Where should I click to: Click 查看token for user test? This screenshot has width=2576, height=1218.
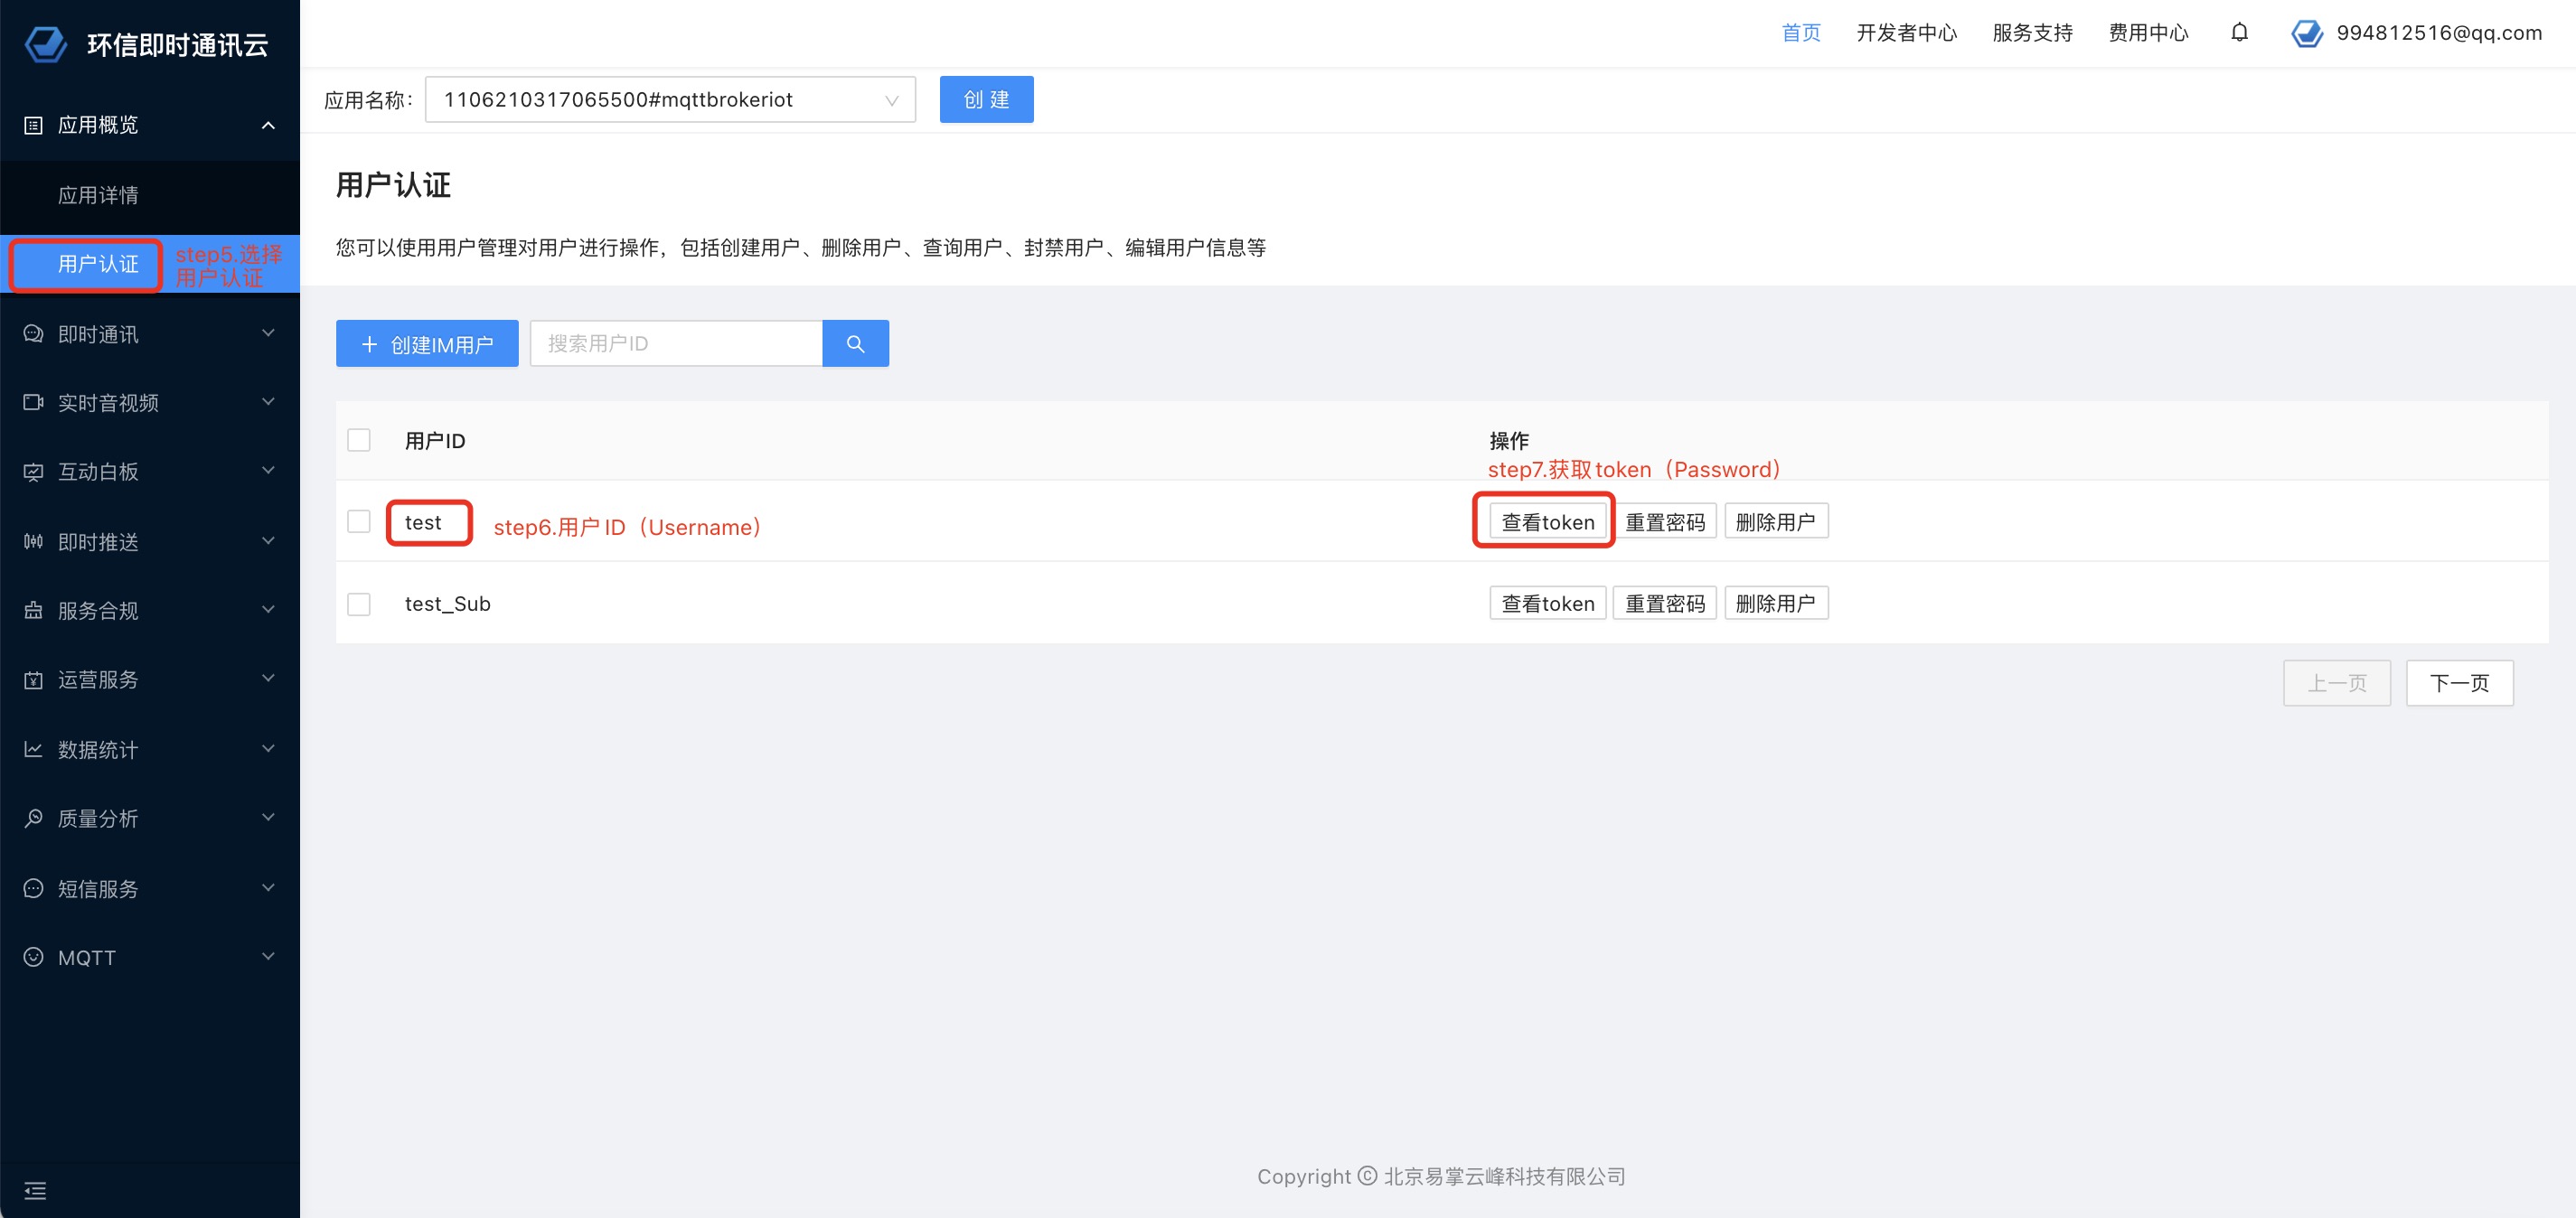pos(1547,522)
